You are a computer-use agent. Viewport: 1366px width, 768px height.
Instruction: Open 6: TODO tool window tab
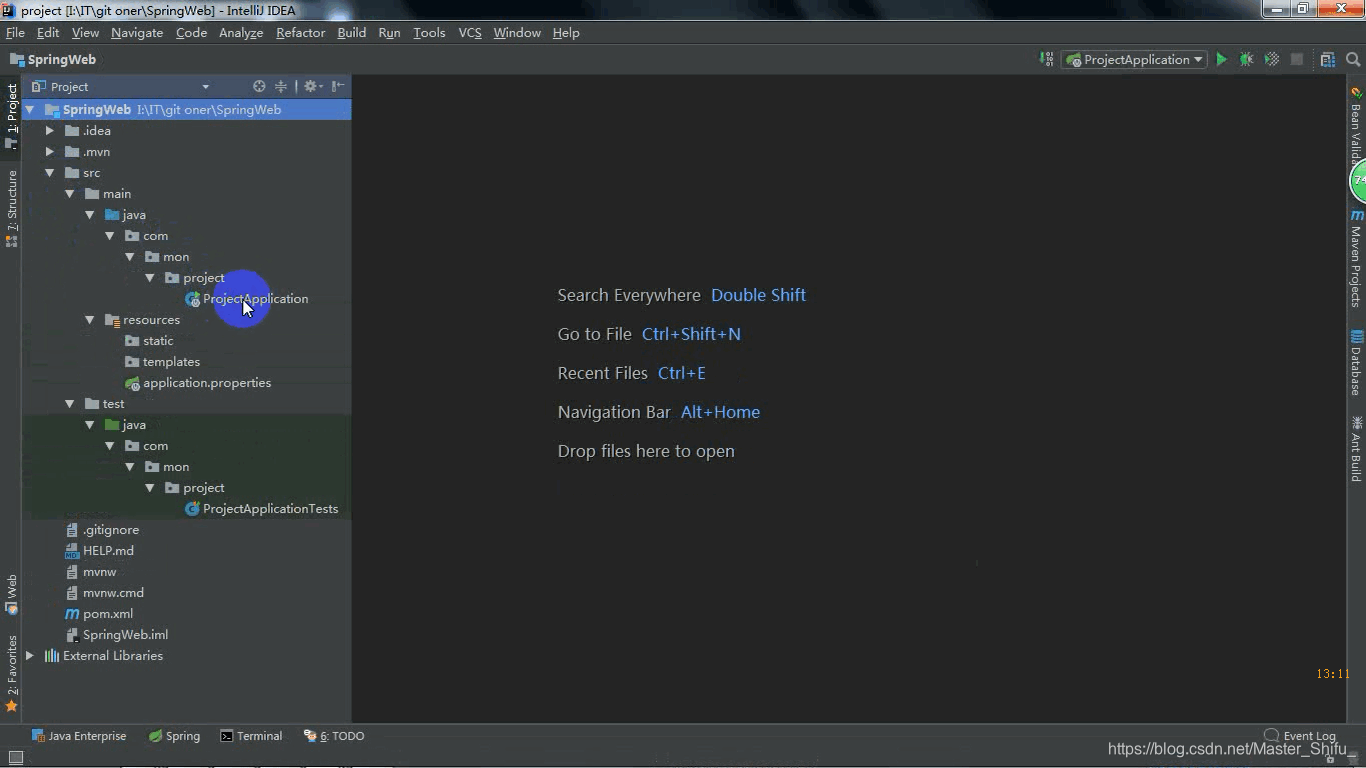click(x=334, y=736)
